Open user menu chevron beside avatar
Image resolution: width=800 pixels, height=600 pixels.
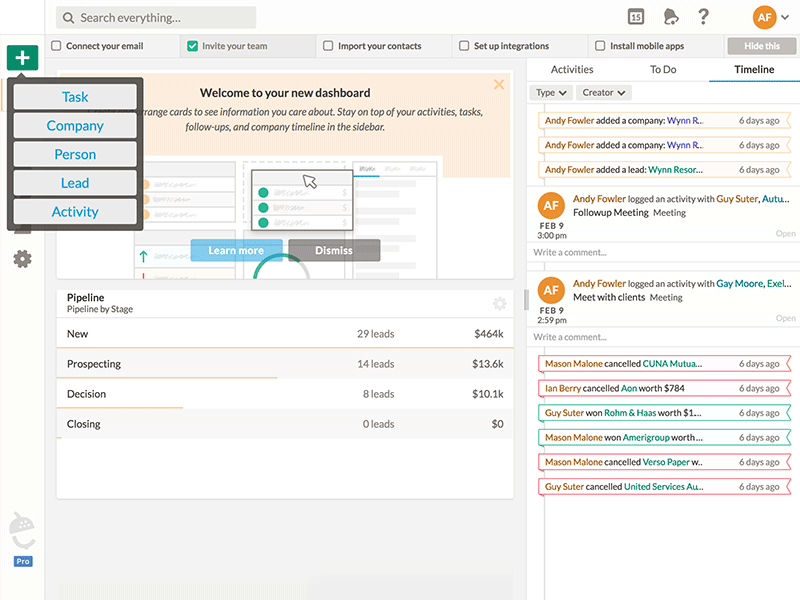point(785,17)
